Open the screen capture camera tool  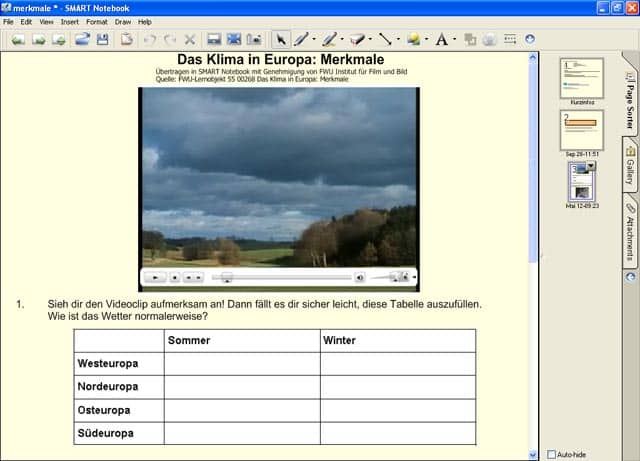[254, 40]
